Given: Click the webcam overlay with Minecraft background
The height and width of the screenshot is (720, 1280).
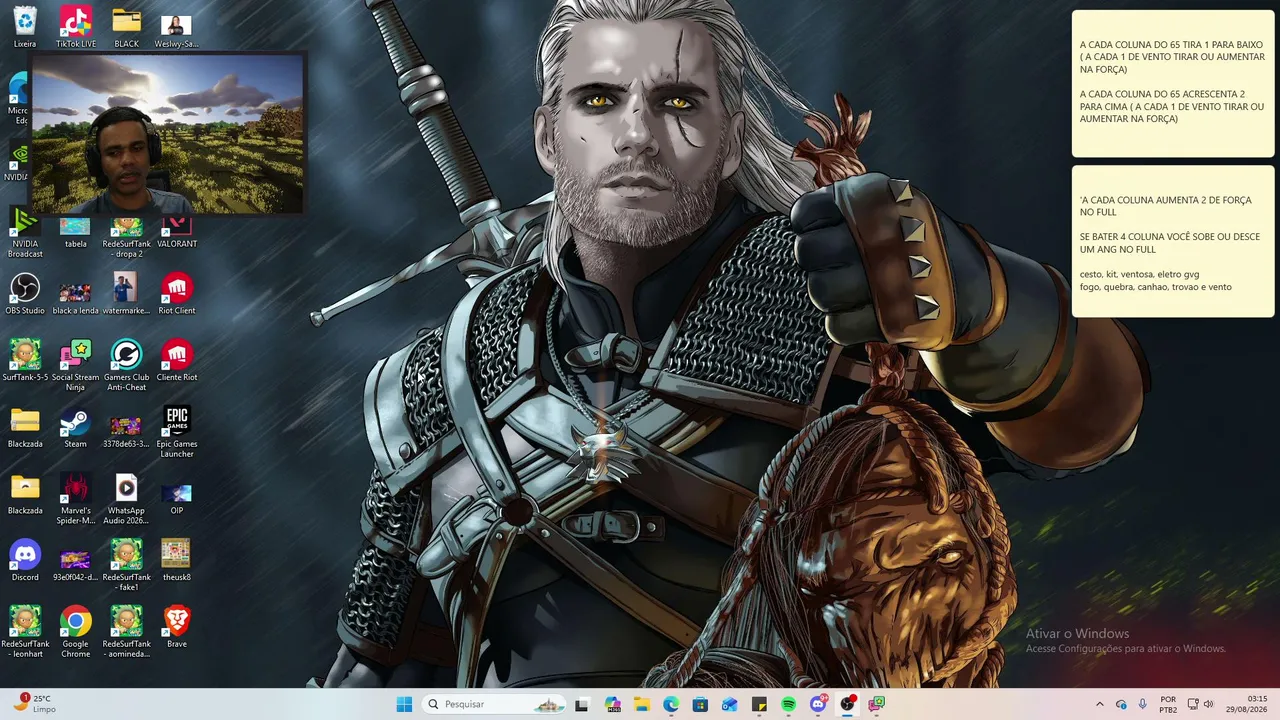Looking at the screenshot, I should [167, 133].
